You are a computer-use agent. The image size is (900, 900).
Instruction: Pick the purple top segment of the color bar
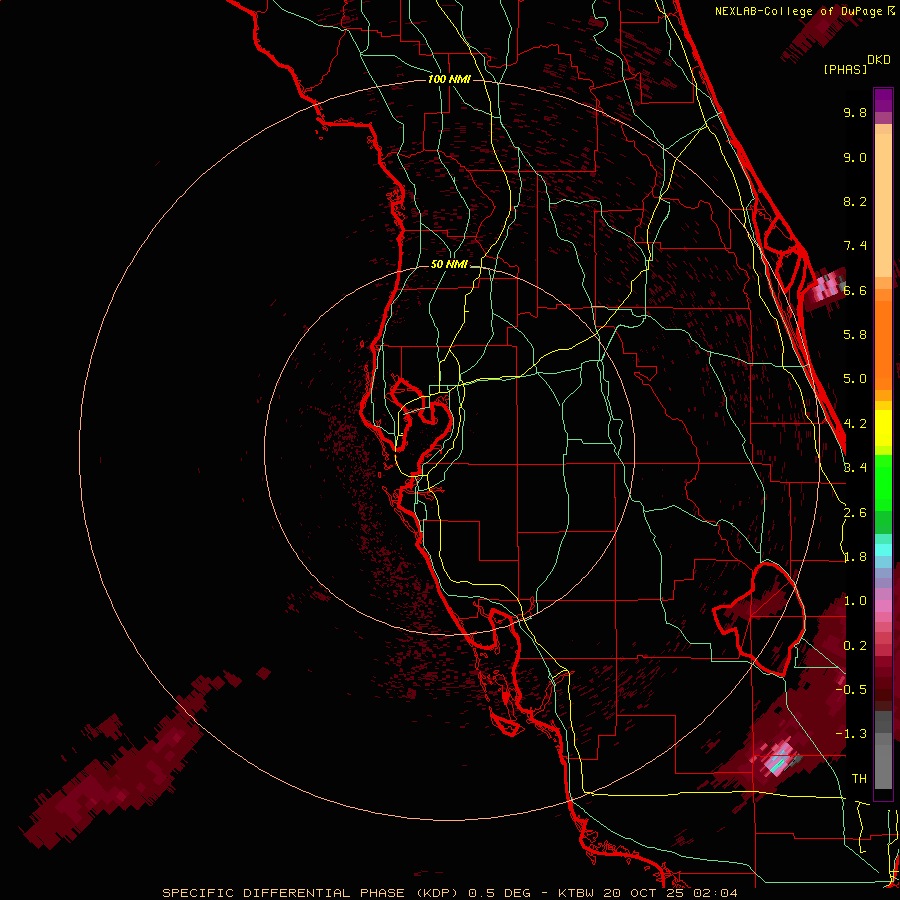point(883,100)
